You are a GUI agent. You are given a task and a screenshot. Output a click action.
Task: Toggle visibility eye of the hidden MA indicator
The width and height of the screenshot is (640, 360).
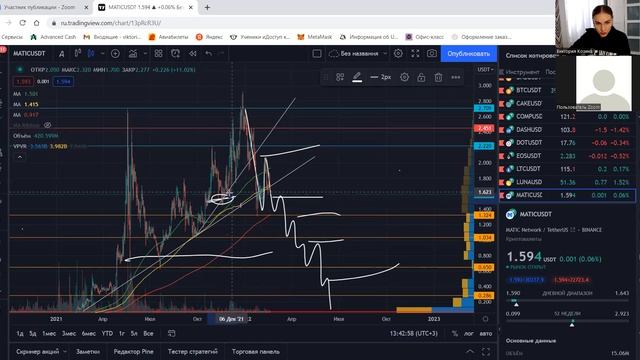[47, 125]
